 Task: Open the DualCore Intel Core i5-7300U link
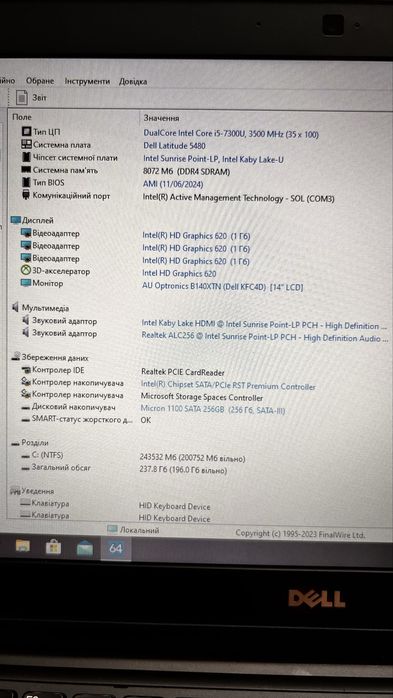pos(231,134)
